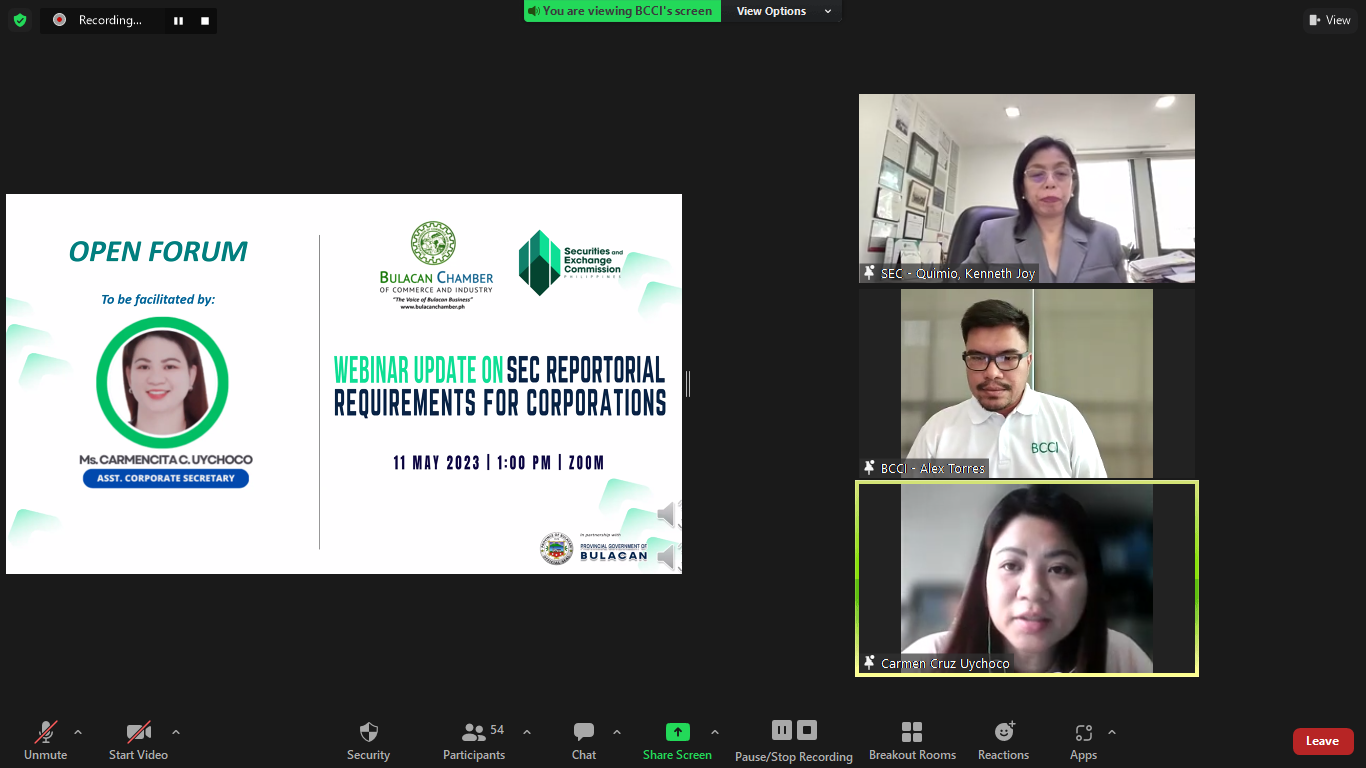Screen dimensions: 1366x768
Task: Leave the meeting
Action: tap(1322, 741)
